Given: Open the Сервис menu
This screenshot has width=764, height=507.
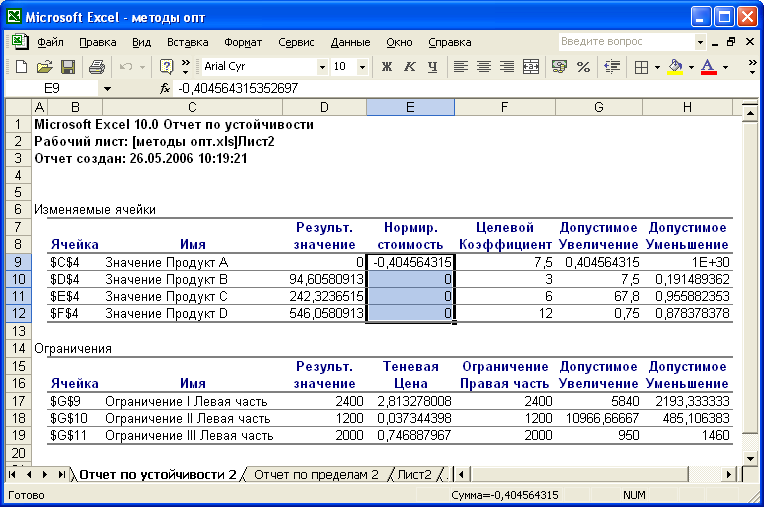Looking at the screenshot, I should tap(296, 42).
